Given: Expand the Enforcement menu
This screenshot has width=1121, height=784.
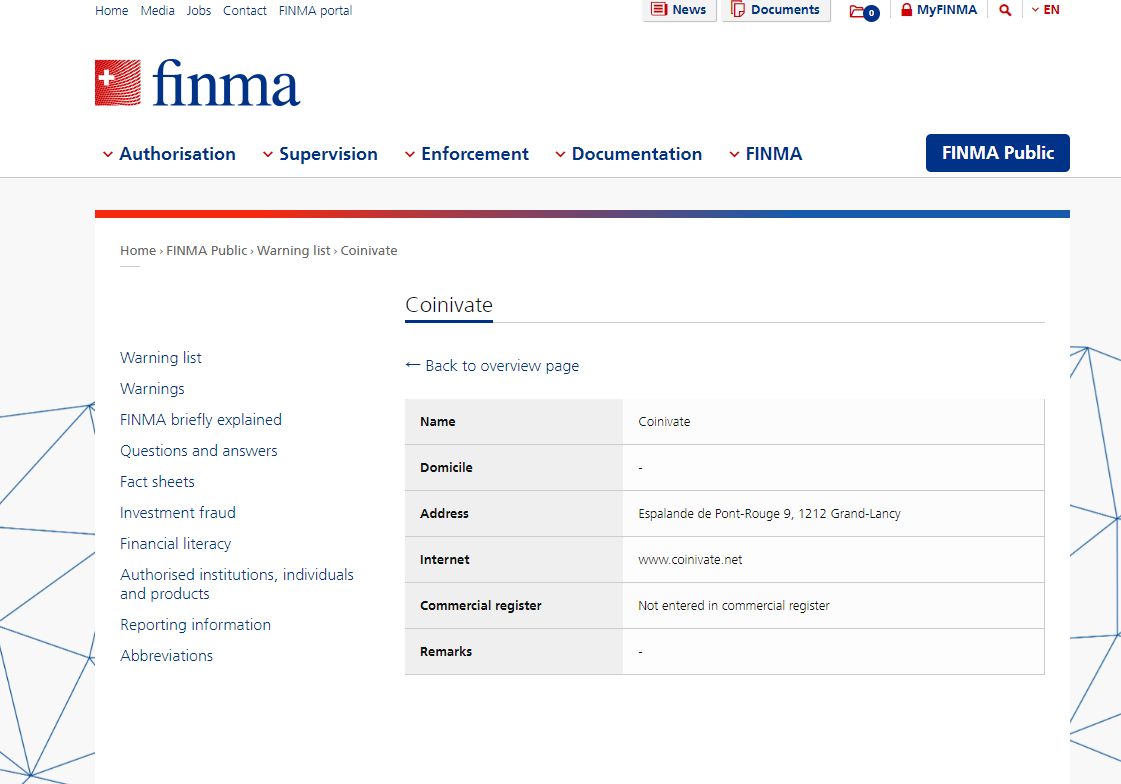Looking at the screenshot, I should tap(467, 154).
